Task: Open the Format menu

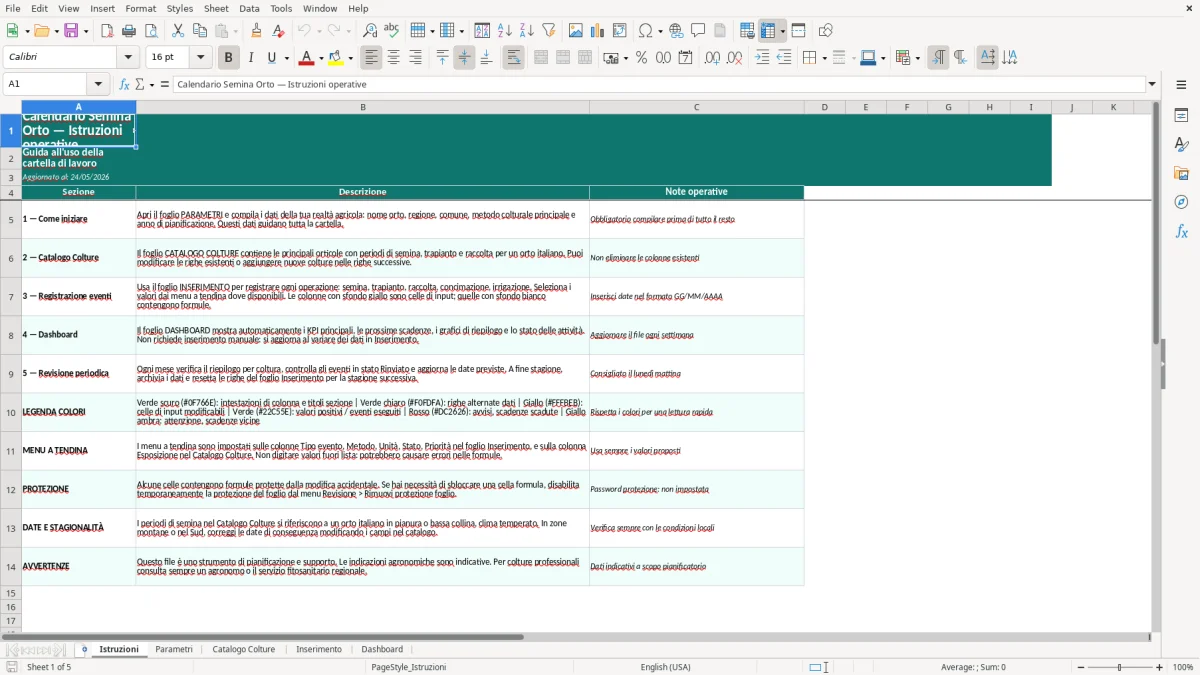Action: [x=141, y=8]
